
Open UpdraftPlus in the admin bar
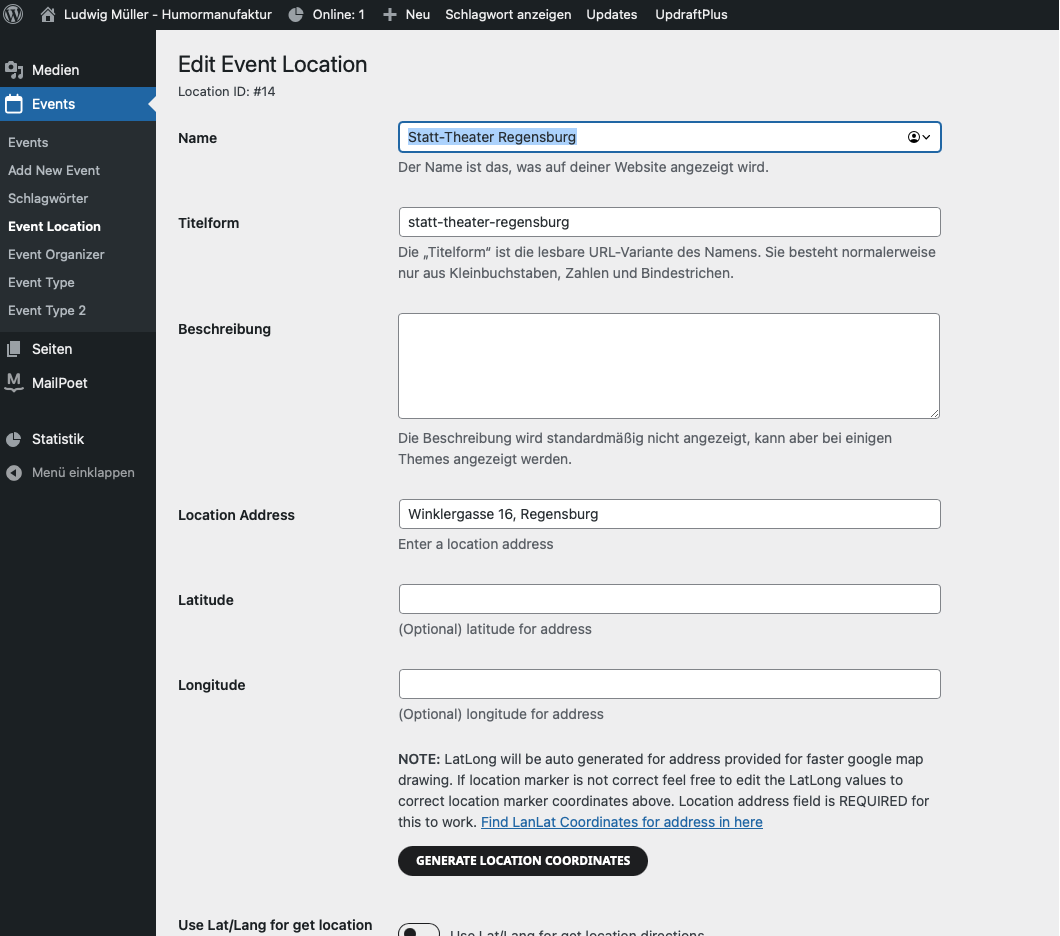691,14
